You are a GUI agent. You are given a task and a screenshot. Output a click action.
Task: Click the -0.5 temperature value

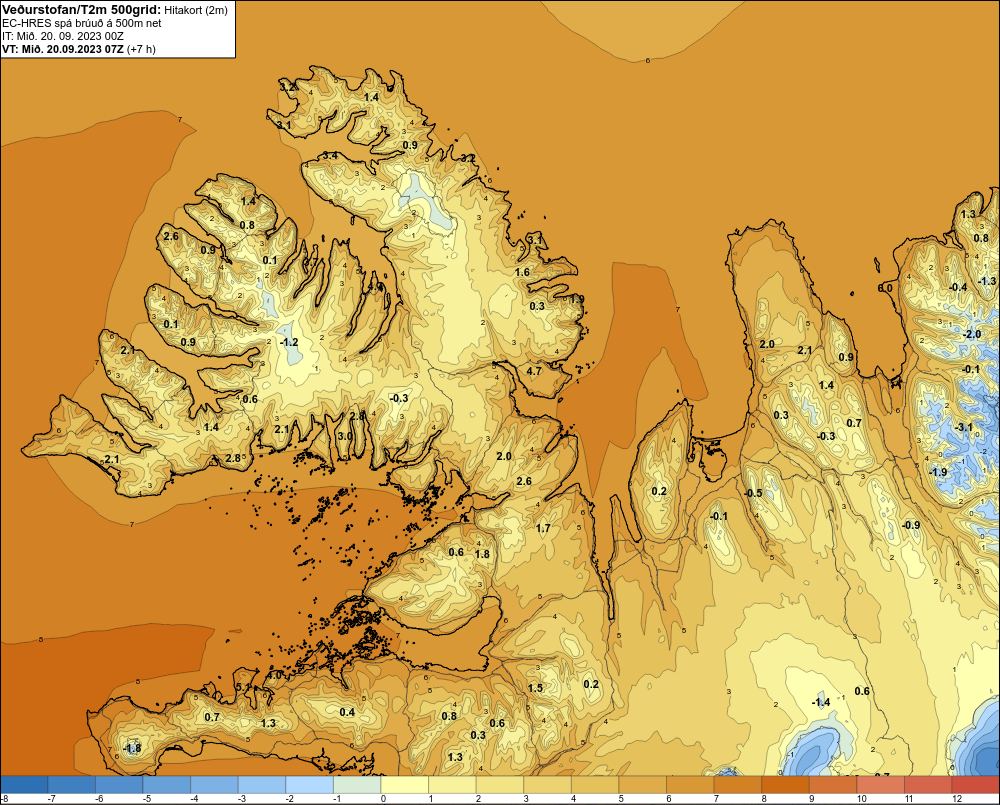753,493
